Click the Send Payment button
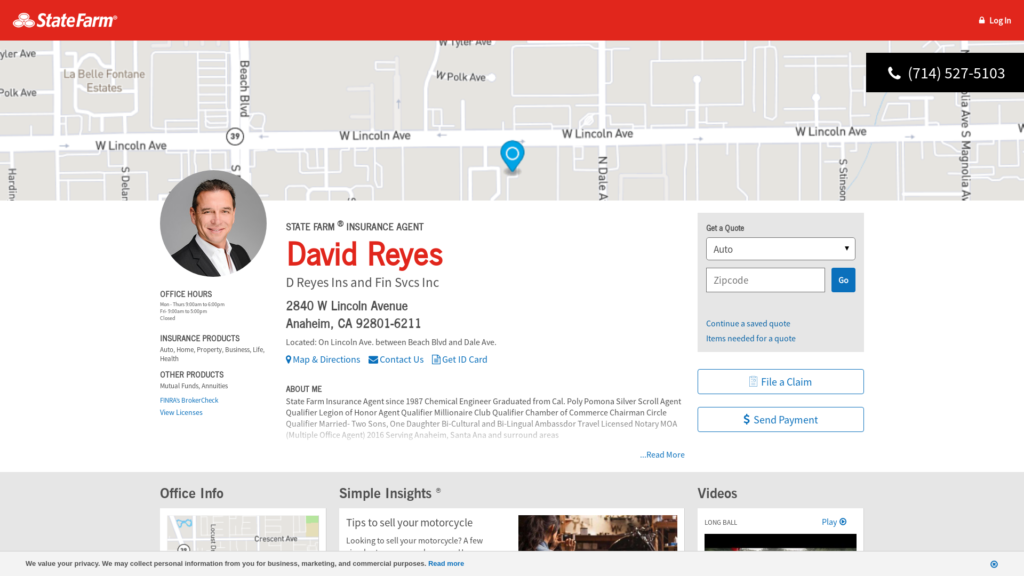This screenshot has height=576, width=1024. (780, 420)
